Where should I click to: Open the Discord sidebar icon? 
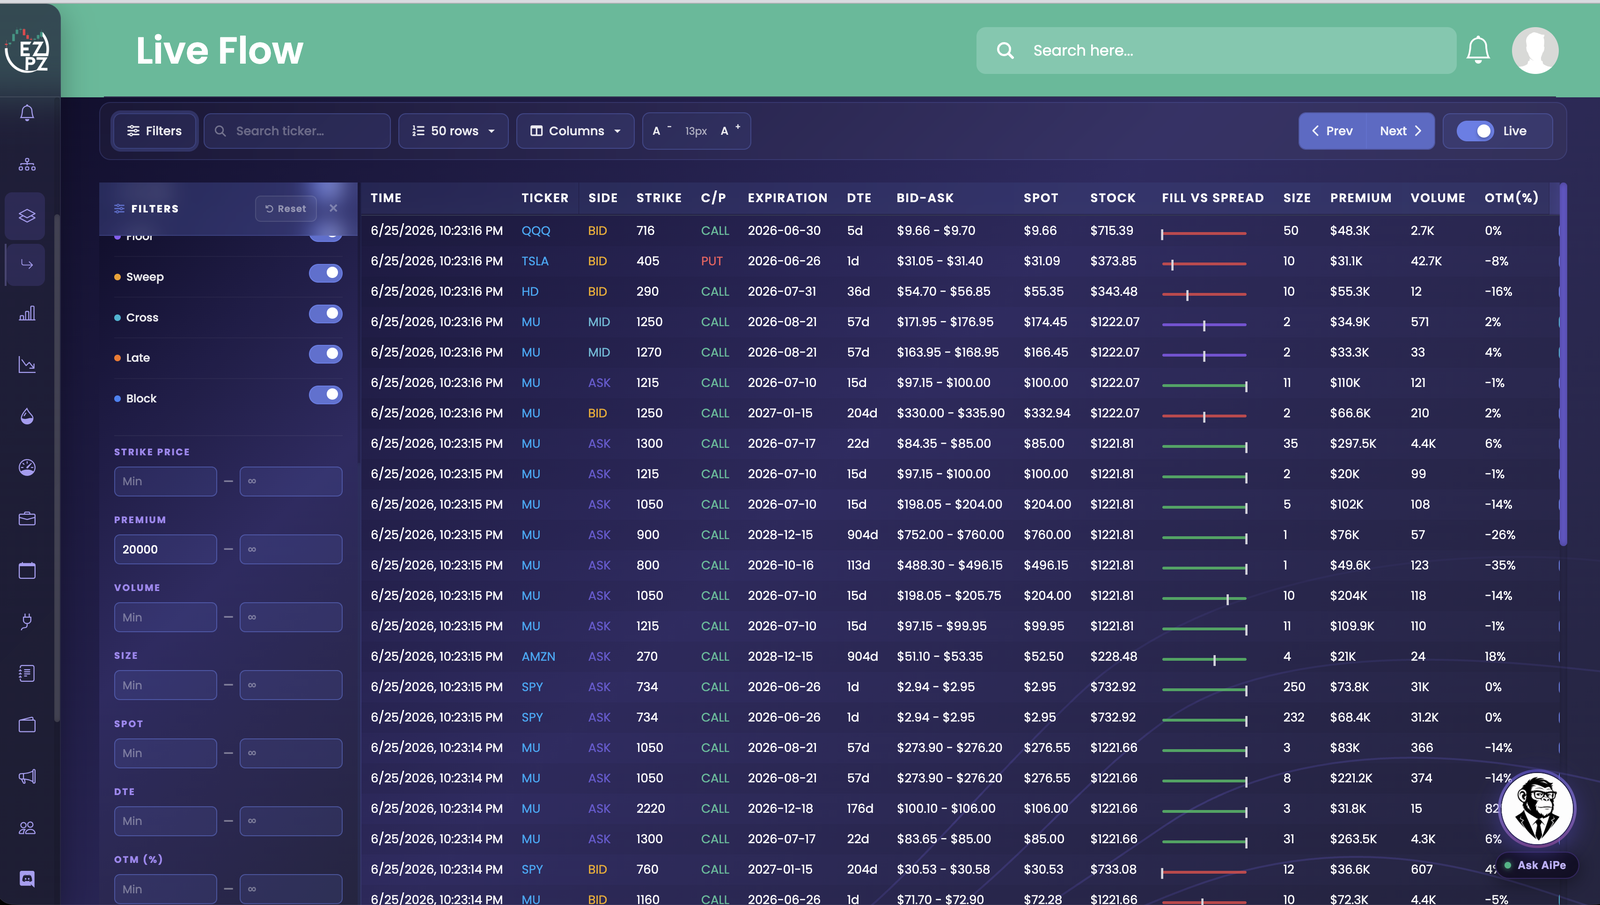point(27,879)
